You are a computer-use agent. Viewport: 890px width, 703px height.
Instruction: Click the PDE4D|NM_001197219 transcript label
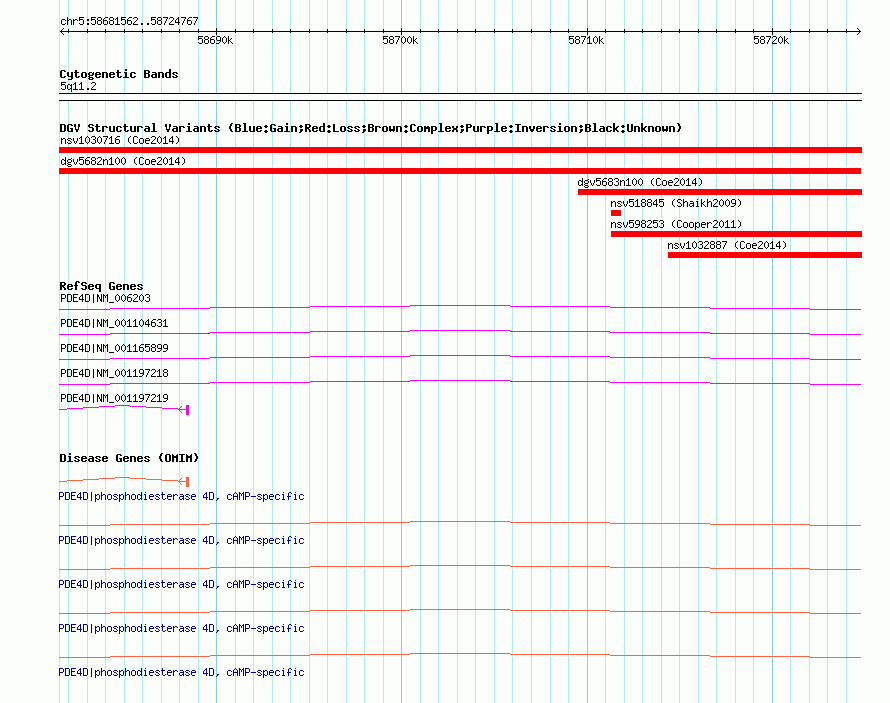(x=114, y=398)
